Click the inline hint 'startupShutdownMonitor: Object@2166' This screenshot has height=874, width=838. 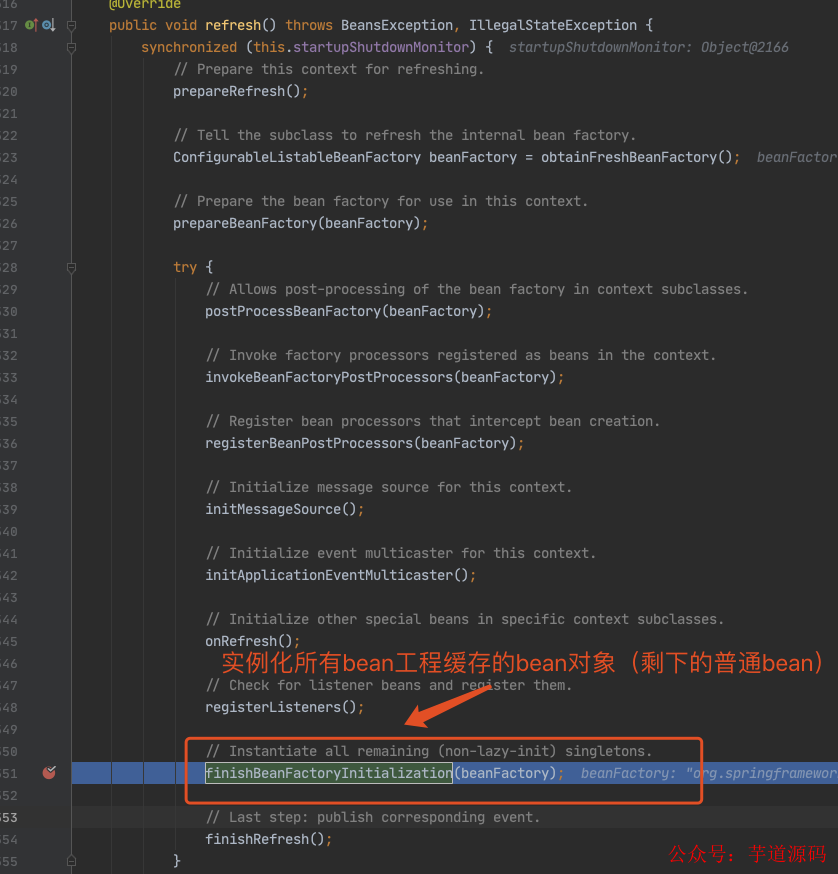click(x=648, y=47)
